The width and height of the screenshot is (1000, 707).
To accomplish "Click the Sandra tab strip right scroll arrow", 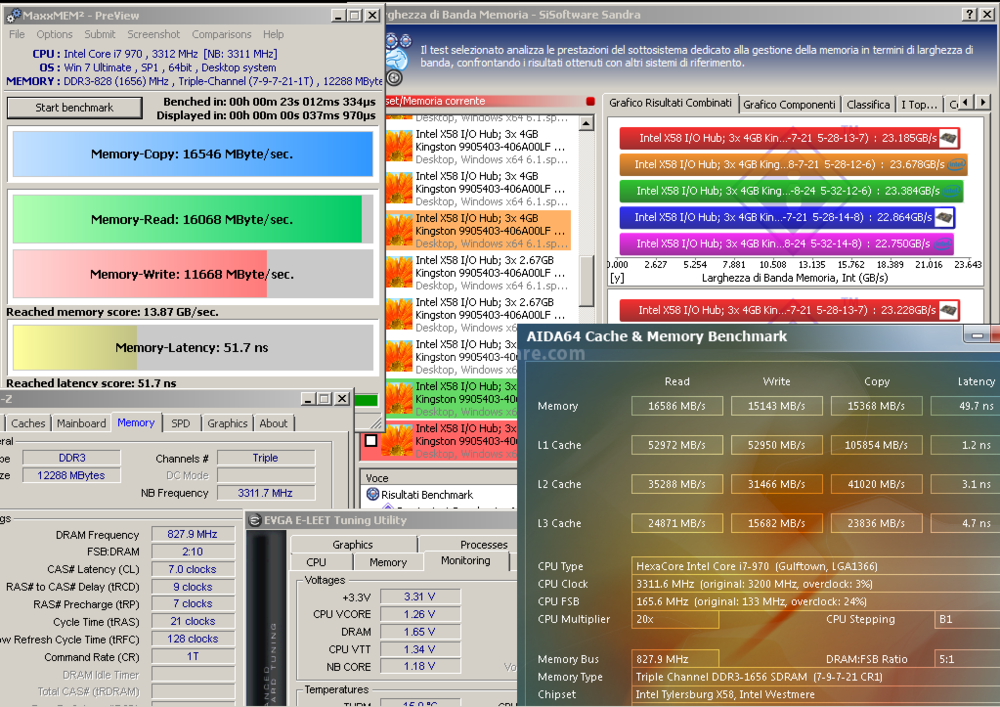I will pyautogui.click(x=982, y=102).
